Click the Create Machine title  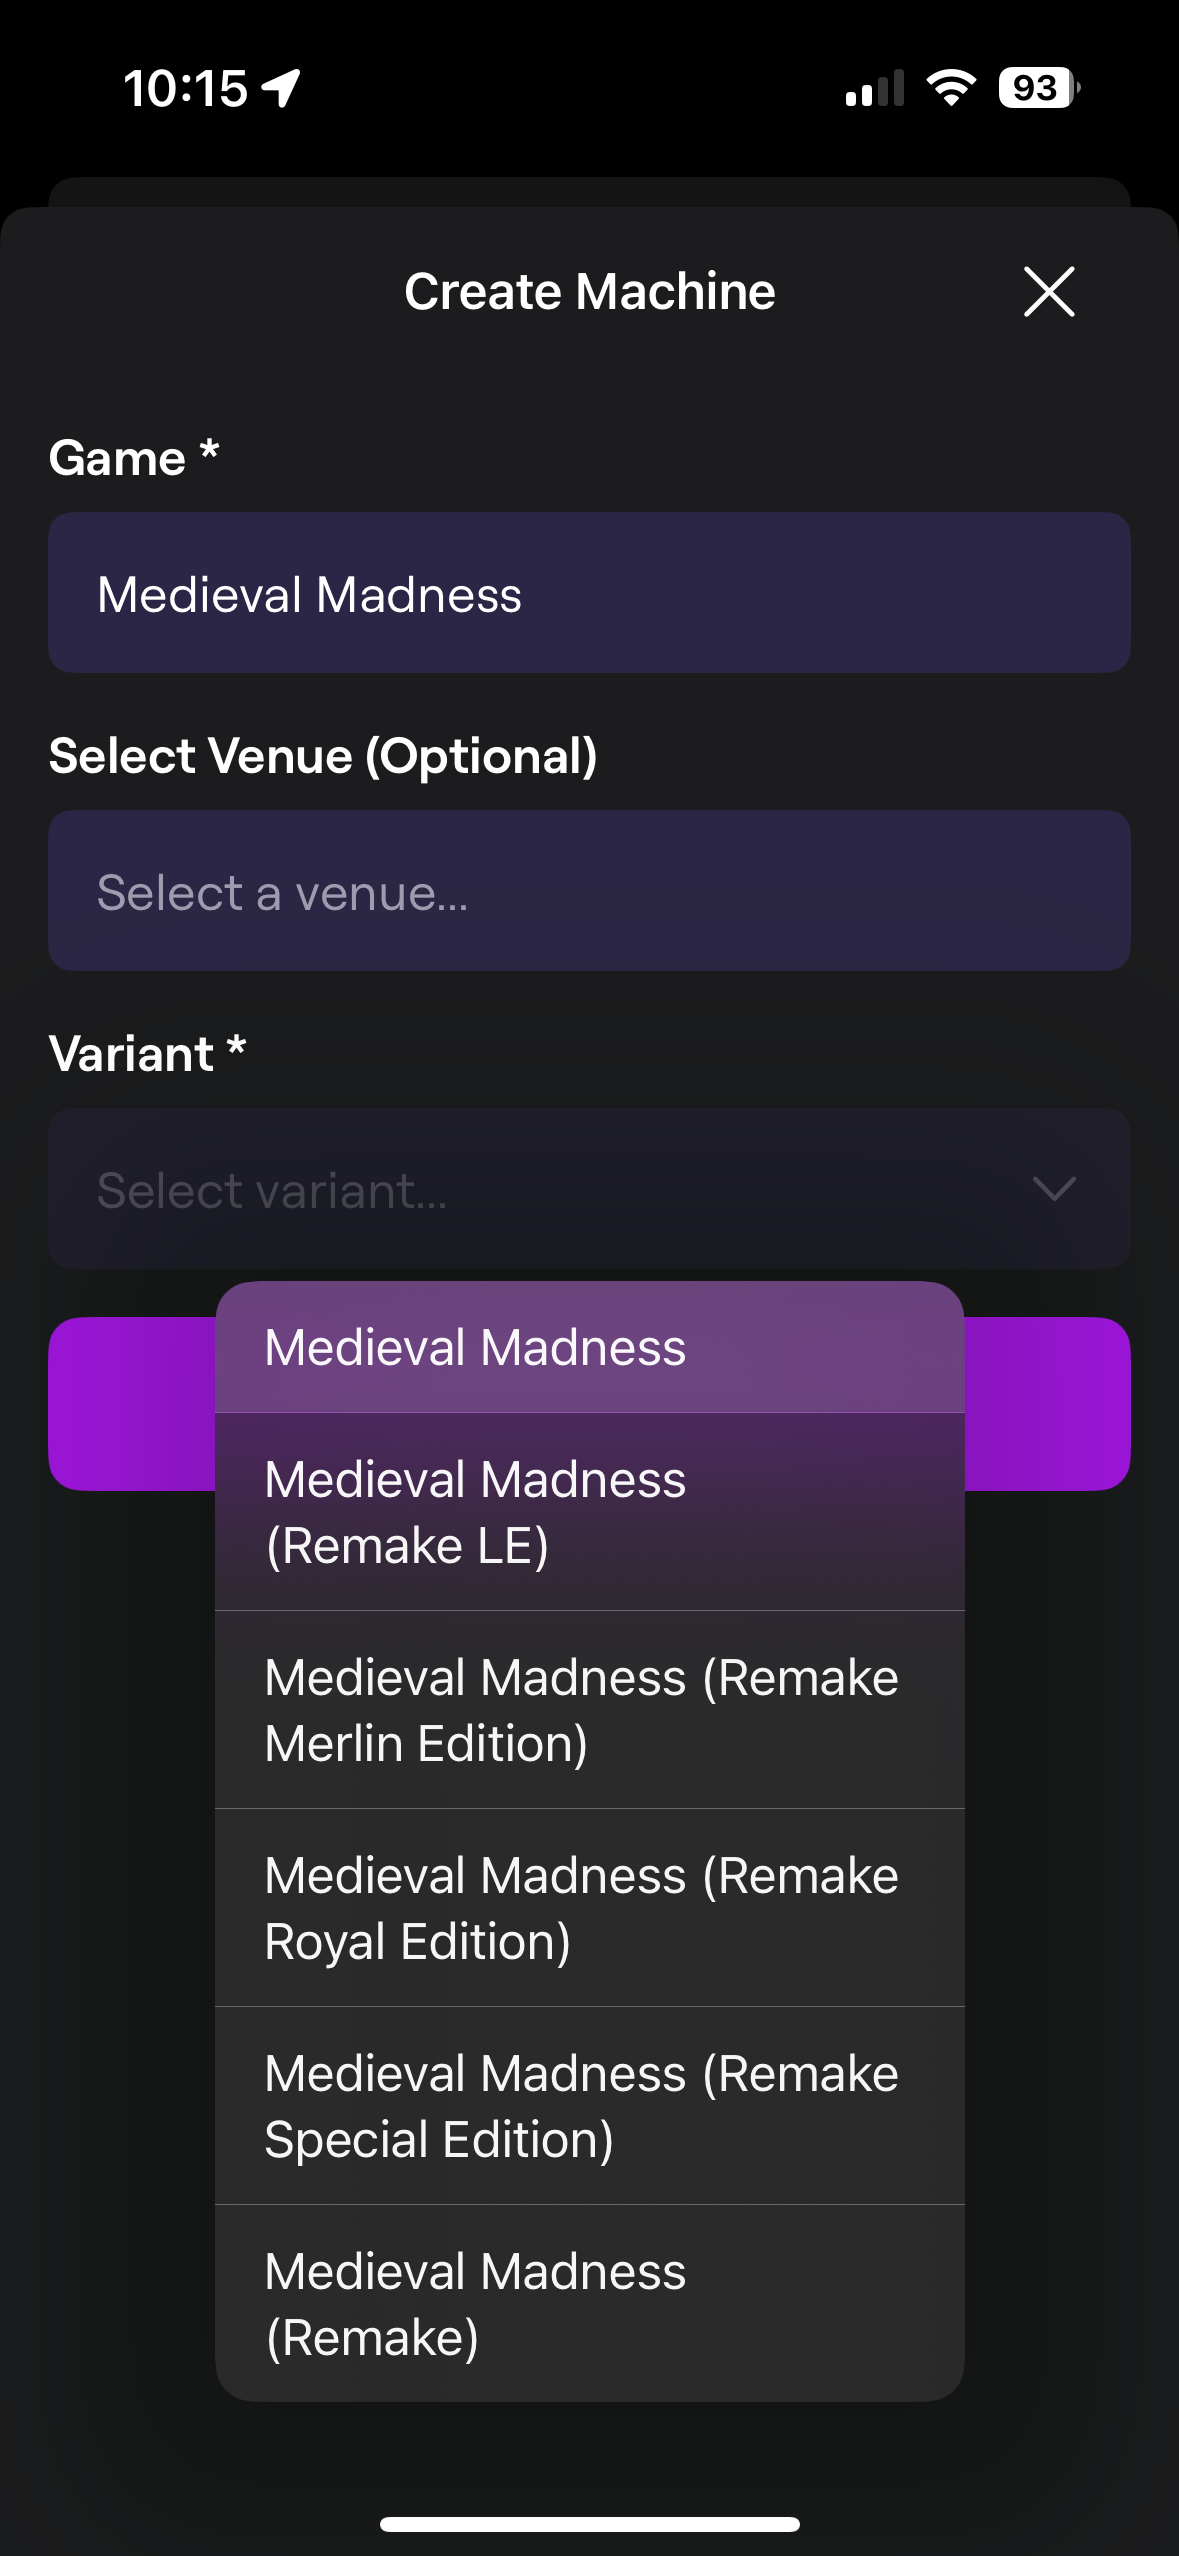pos(588,291)
